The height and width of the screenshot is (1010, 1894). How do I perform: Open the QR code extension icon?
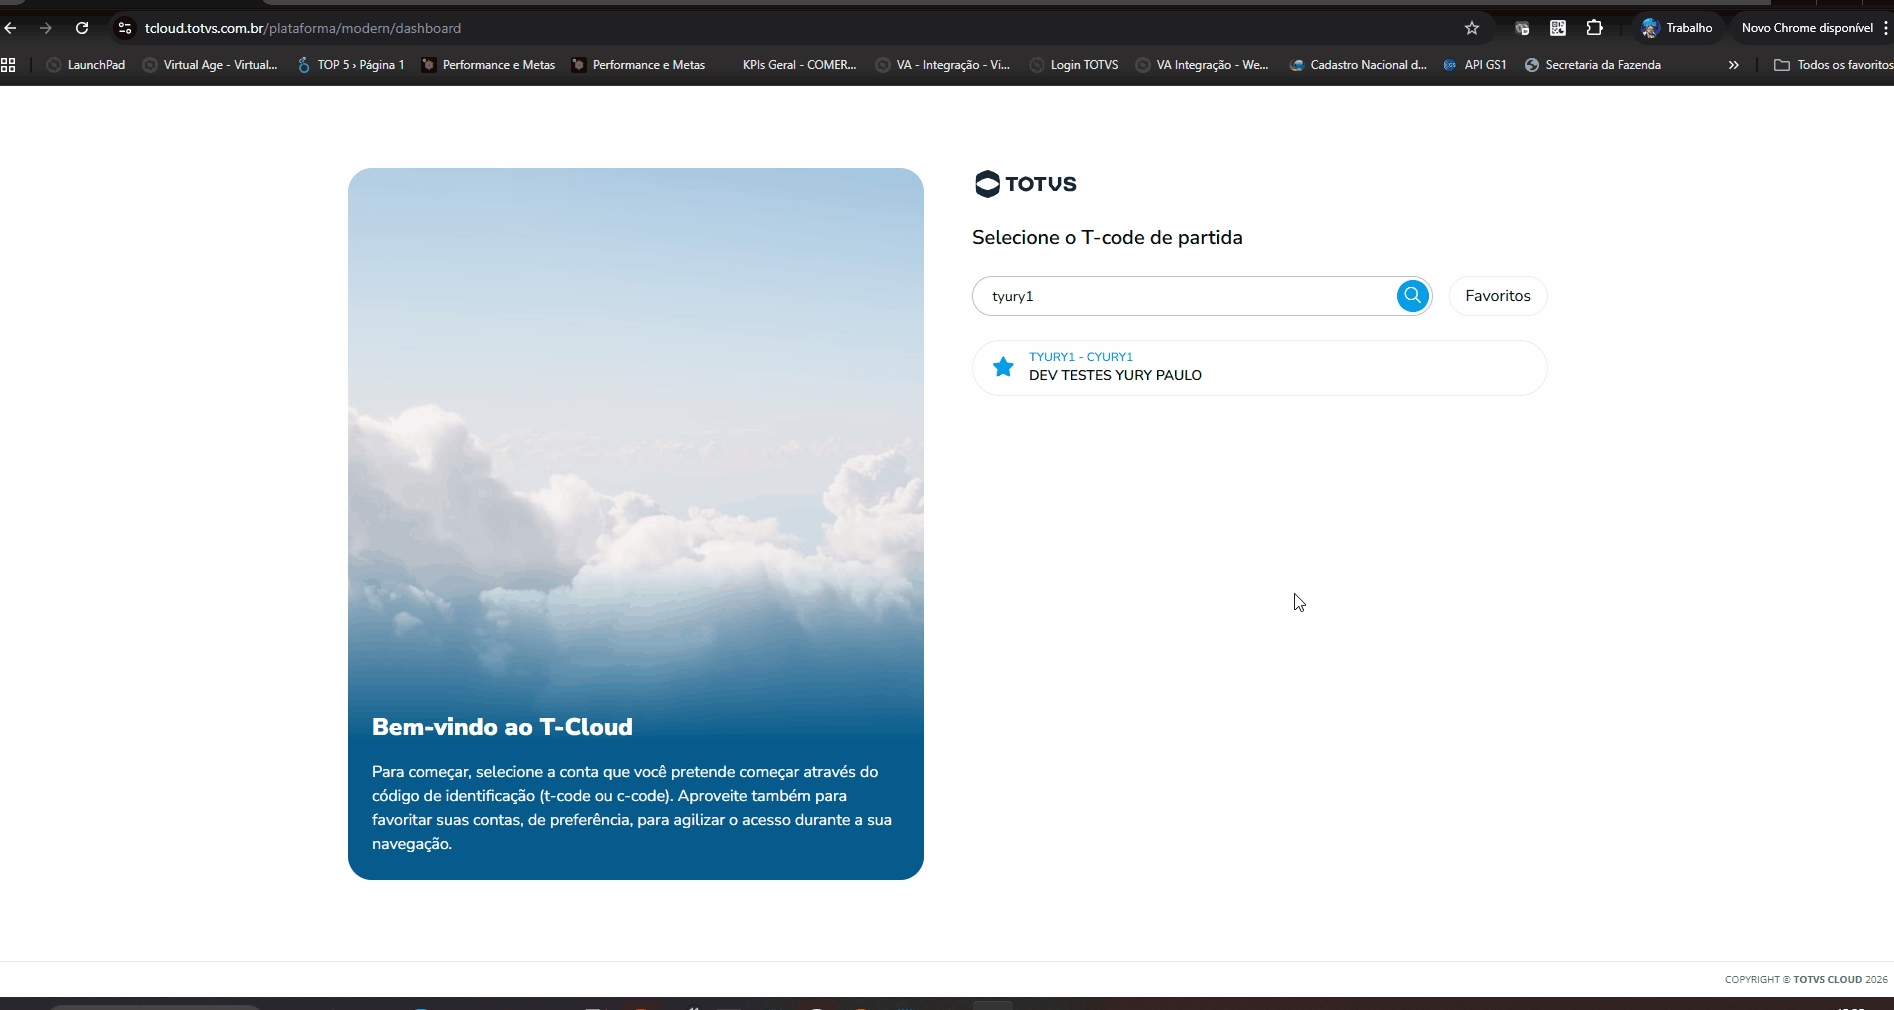point(1558,28)
